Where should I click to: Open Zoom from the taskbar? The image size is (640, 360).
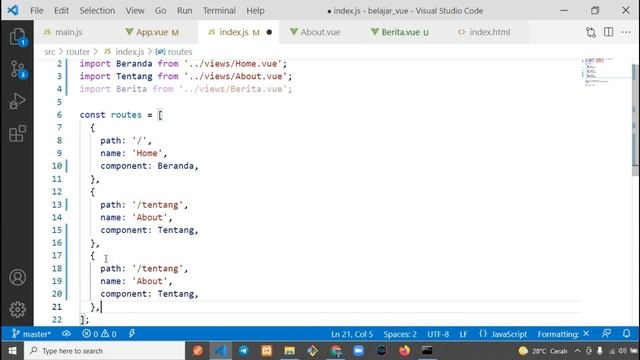tap(358, 351)
